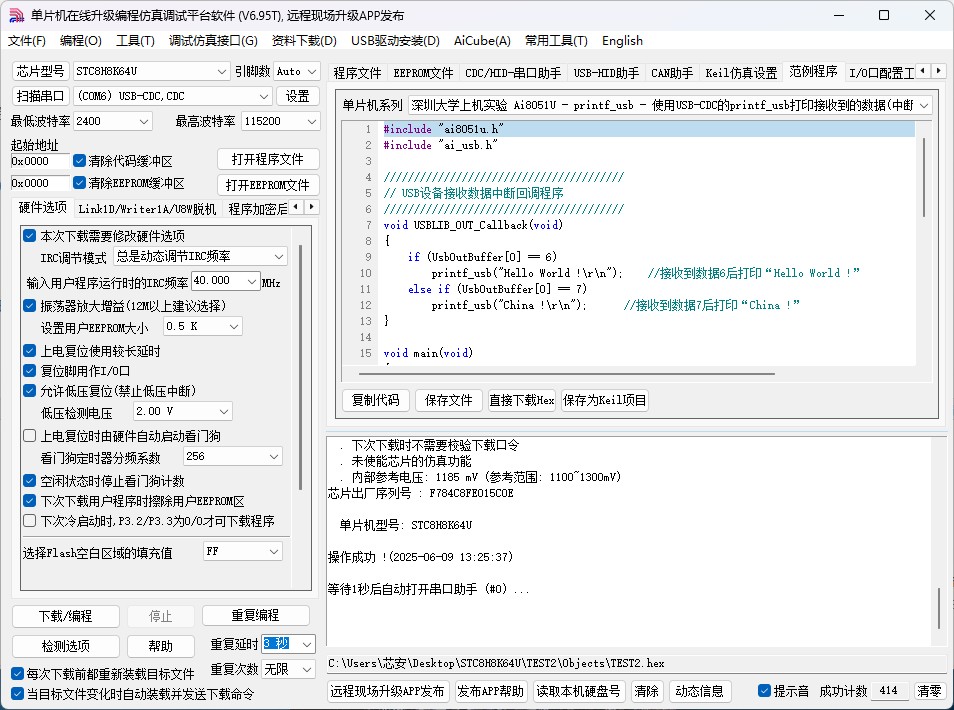The height and width of the screenshot is (710, 954).
Task: Toggle 空闲状态时停止看门狗计数
Action: (x=29, y=481)
